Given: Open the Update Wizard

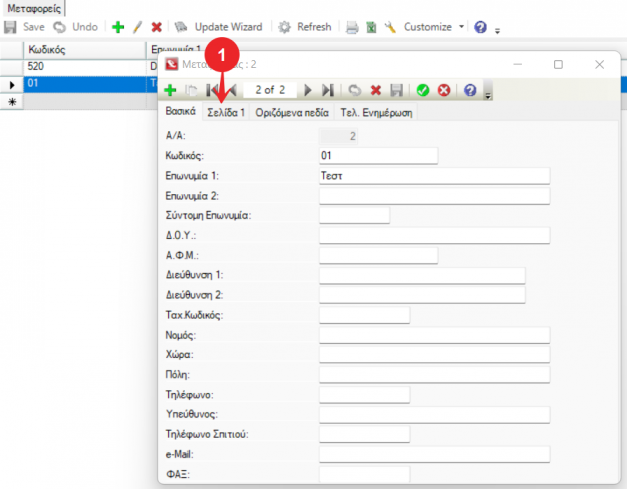Looking at the screenshot, I should [x=219, y=27].
